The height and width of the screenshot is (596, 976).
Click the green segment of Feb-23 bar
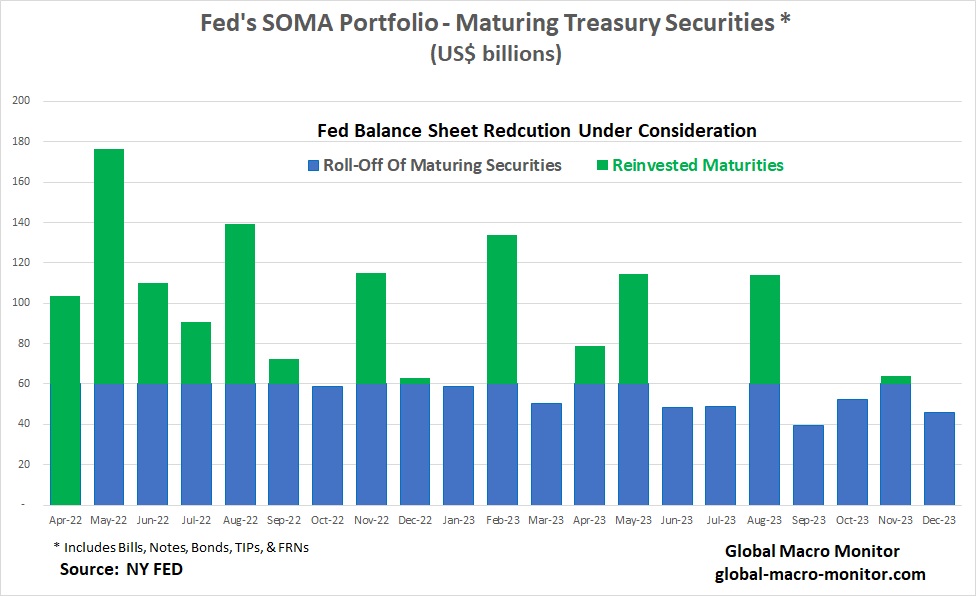(502, 309)
